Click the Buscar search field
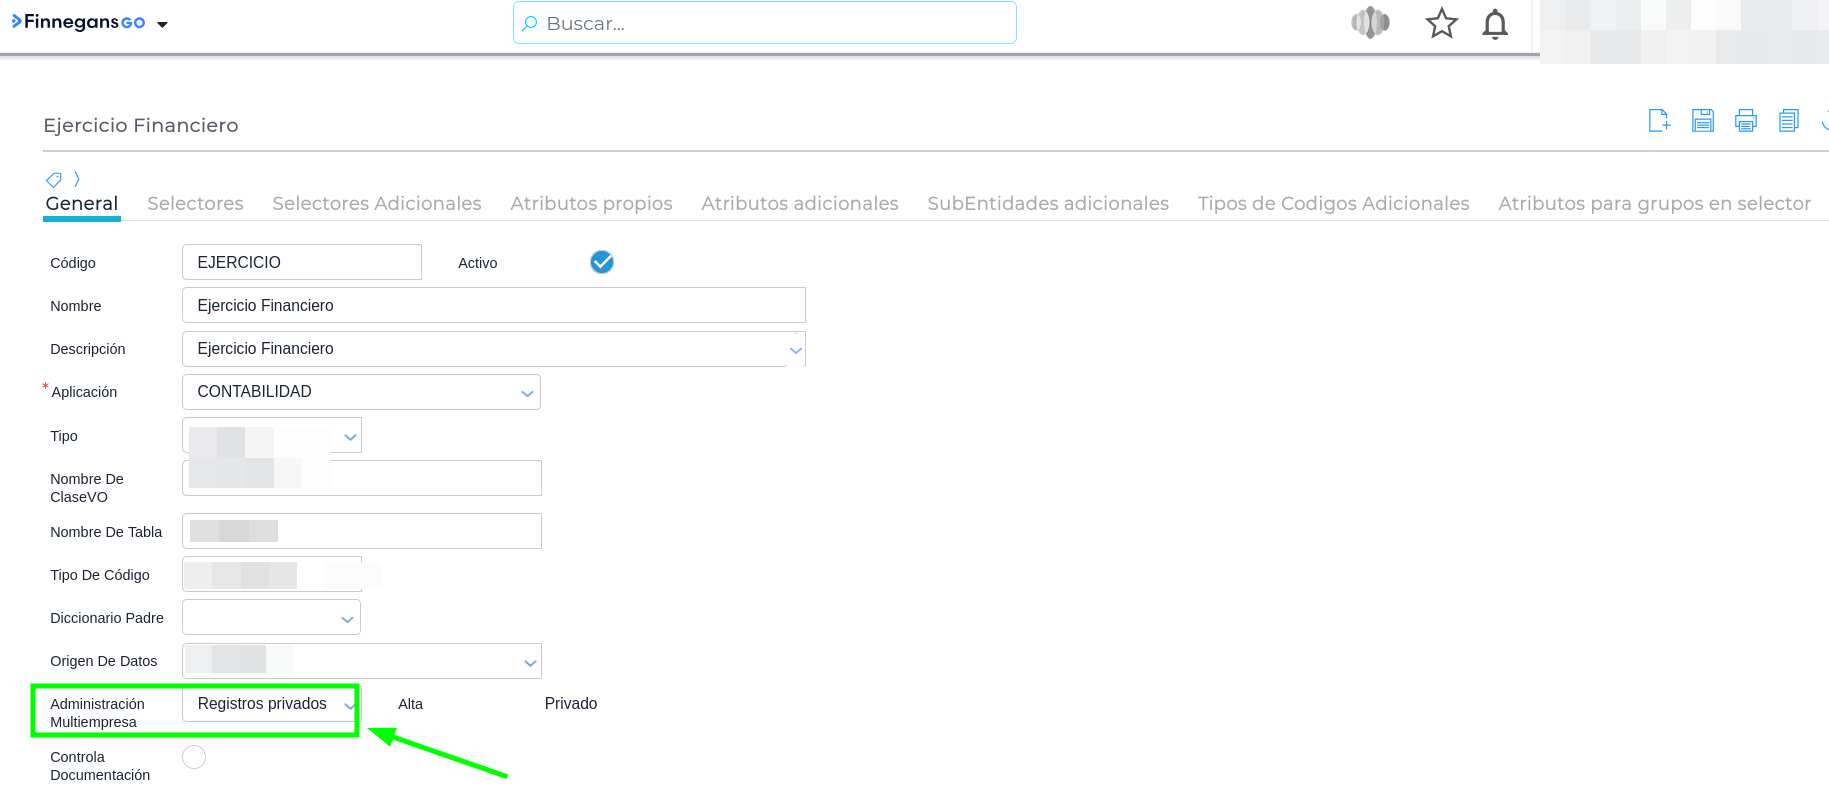The width and height of the screenshot is (1829, 792). point(765,23)
